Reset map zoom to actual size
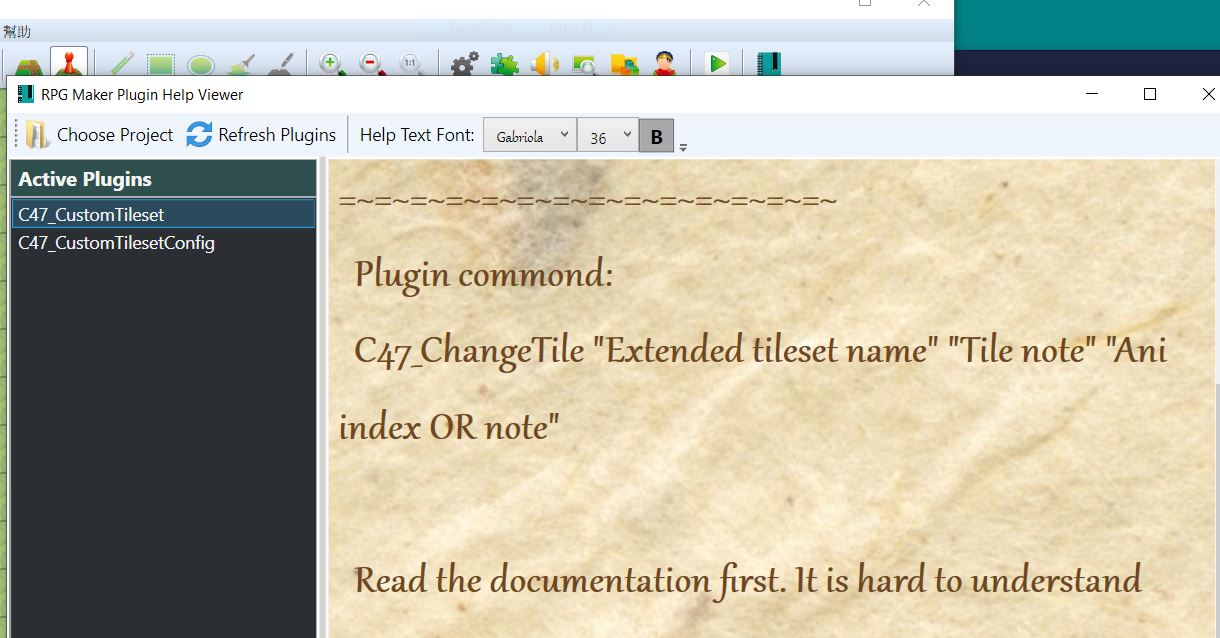The height and width of the screenshot is (638, 1220). (x=411, y=65)
